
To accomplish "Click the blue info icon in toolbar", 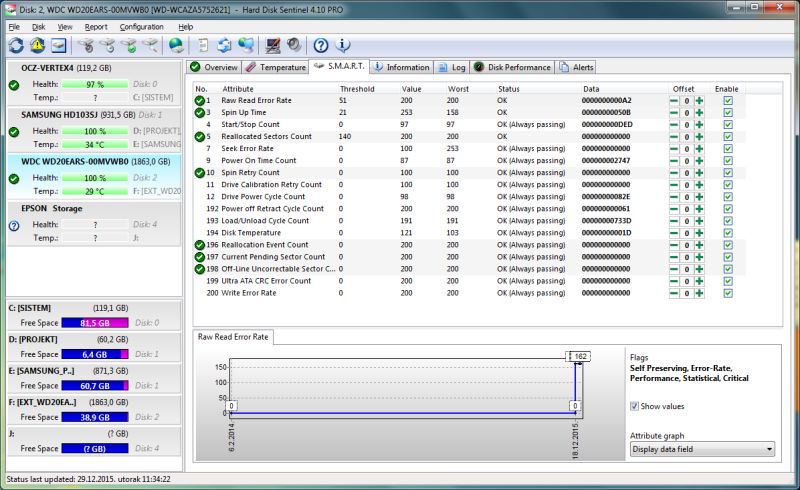I will (x=343, y=45).
